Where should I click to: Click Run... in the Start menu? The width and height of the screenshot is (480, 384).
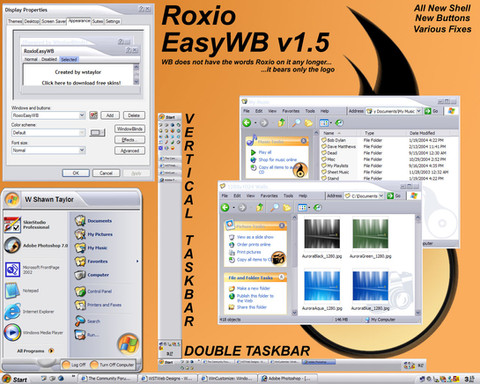[x=86, y=335]
